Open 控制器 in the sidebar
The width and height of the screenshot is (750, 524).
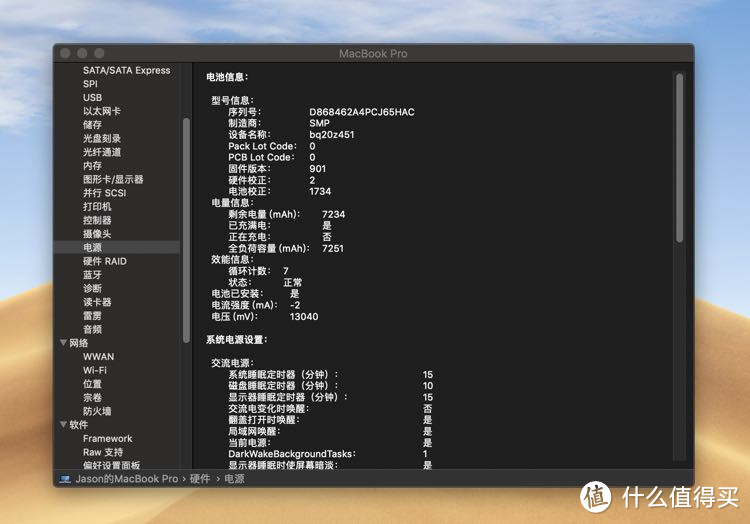[x=97, y=220]
